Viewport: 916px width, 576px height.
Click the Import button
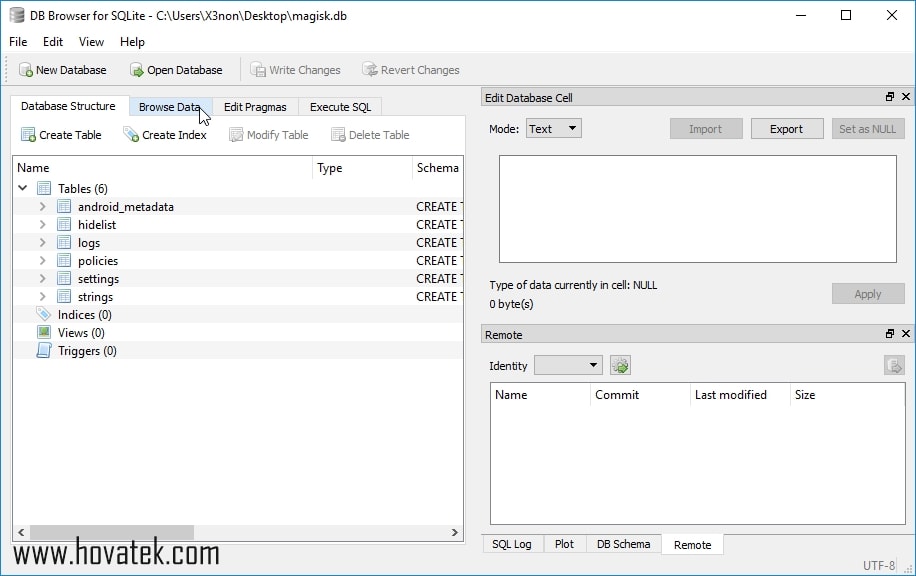point(706,129)
